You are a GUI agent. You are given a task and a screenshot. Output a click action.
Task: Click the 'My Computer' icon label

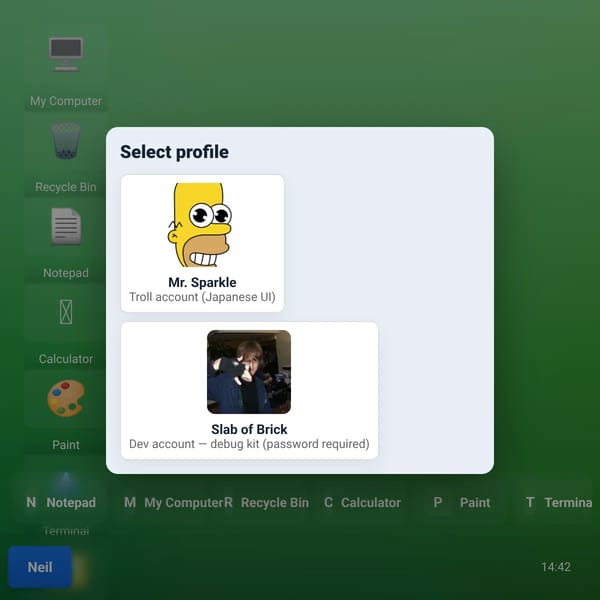point(66,101)
